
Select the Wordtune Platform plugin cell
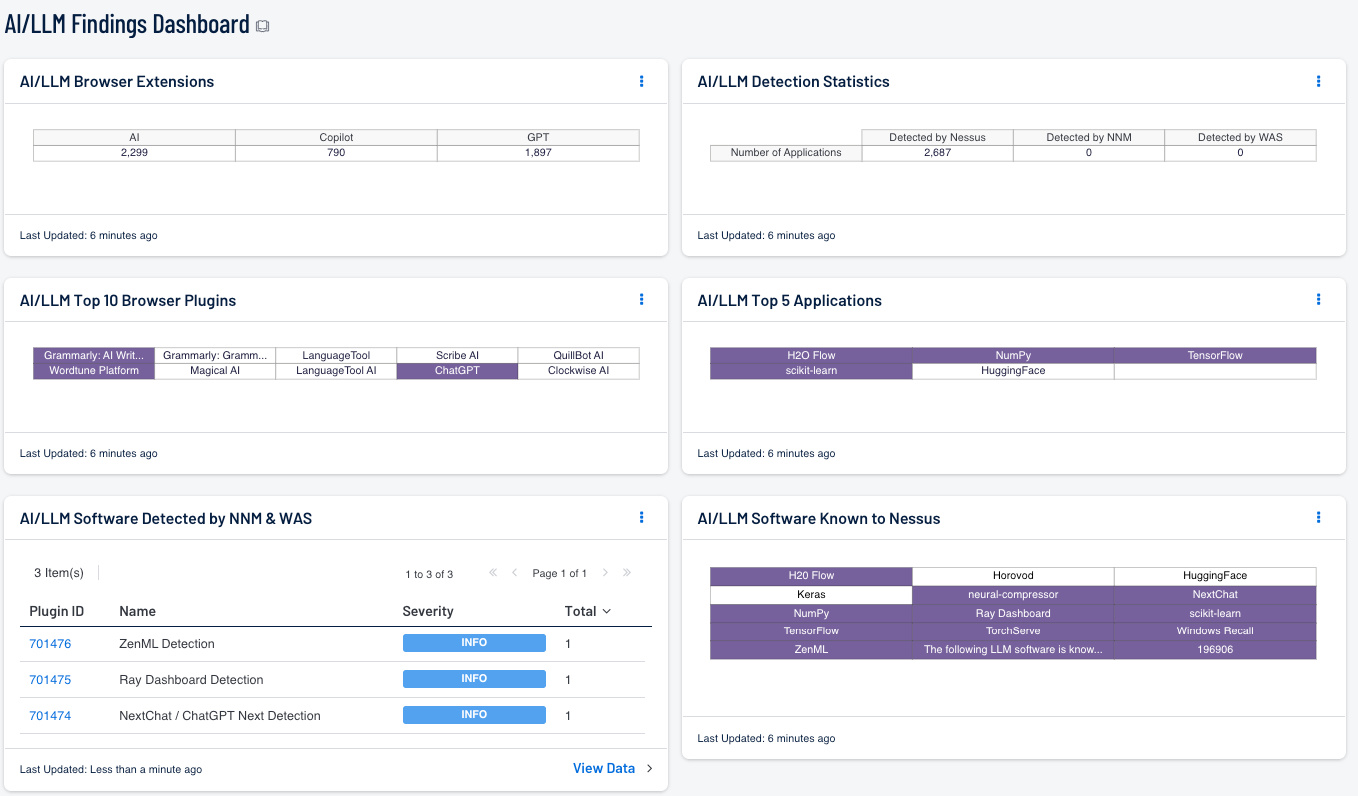[94, 371]
